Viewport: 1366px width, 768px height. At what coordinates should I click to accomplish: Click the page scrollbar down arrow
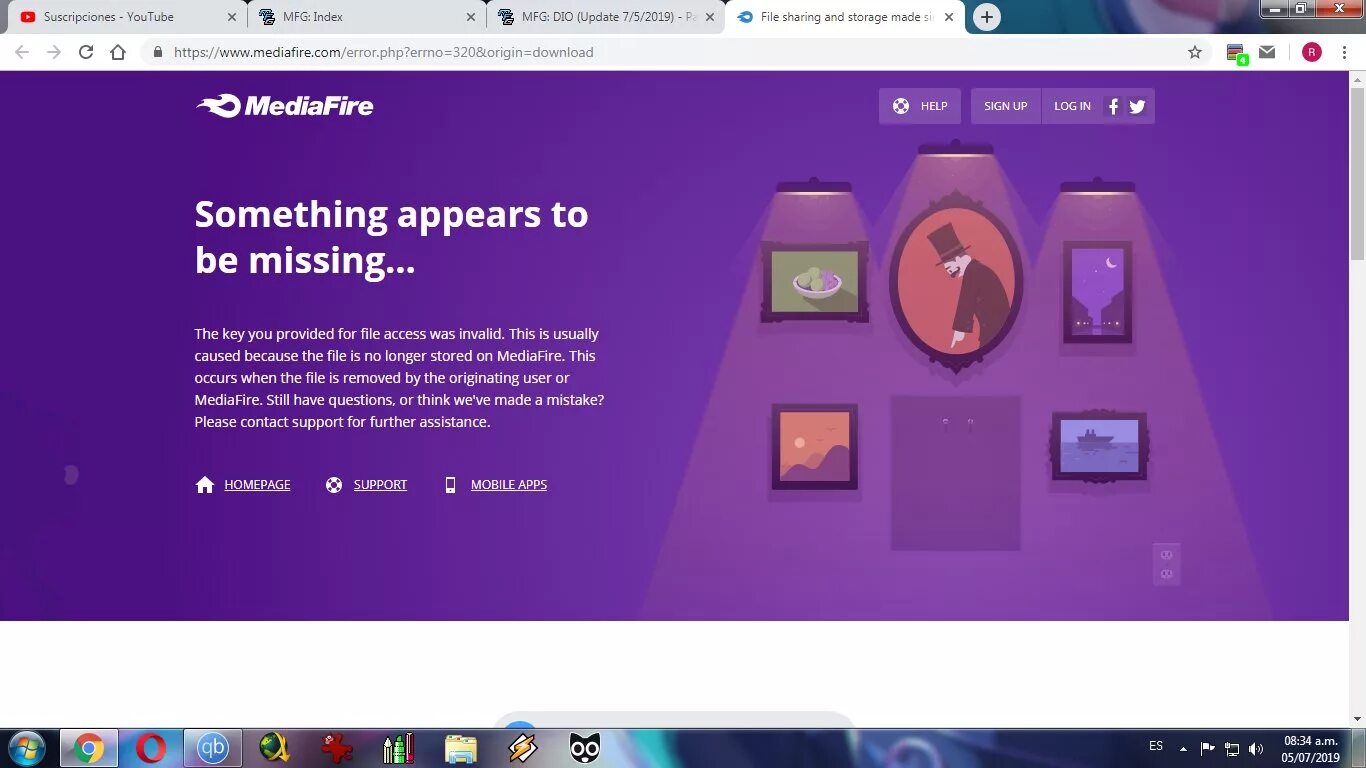1357,718
